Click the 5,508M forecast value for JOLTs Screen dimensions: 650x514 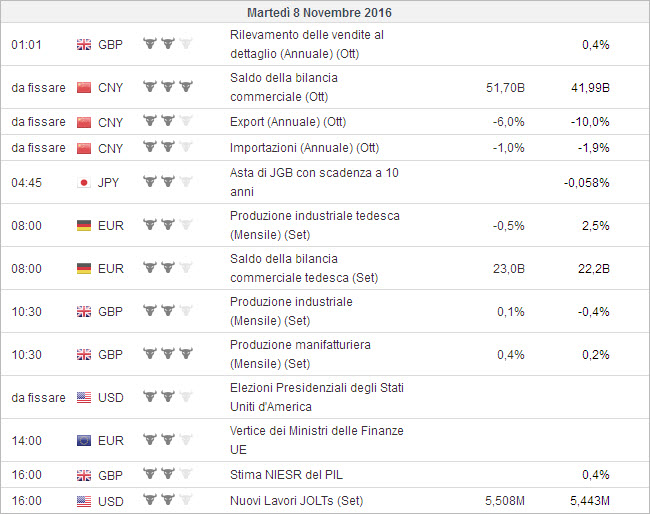point(504,500)
